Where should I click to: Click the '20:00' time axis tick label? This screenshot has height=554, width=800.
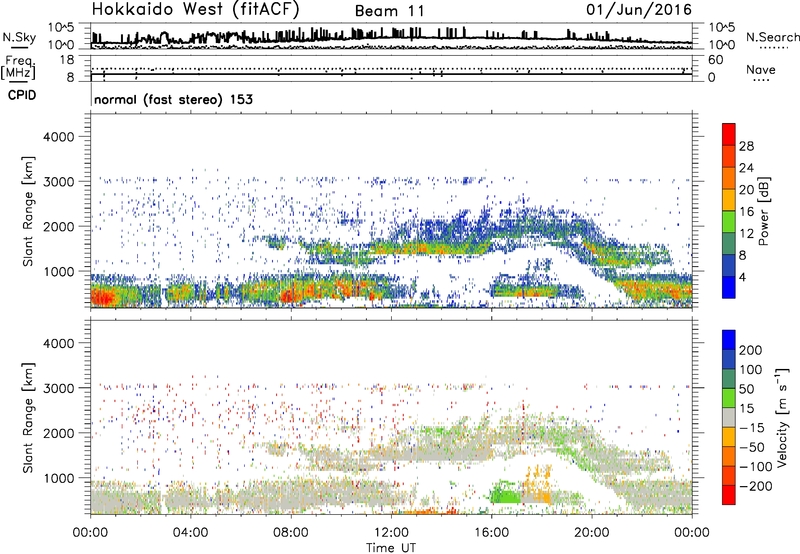592,533
